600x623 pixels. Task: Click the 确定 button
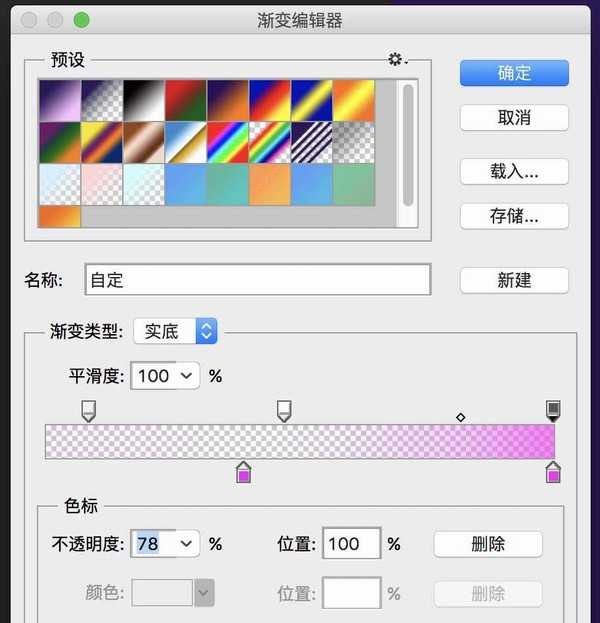pyautogui.click(x=514, y=73)
